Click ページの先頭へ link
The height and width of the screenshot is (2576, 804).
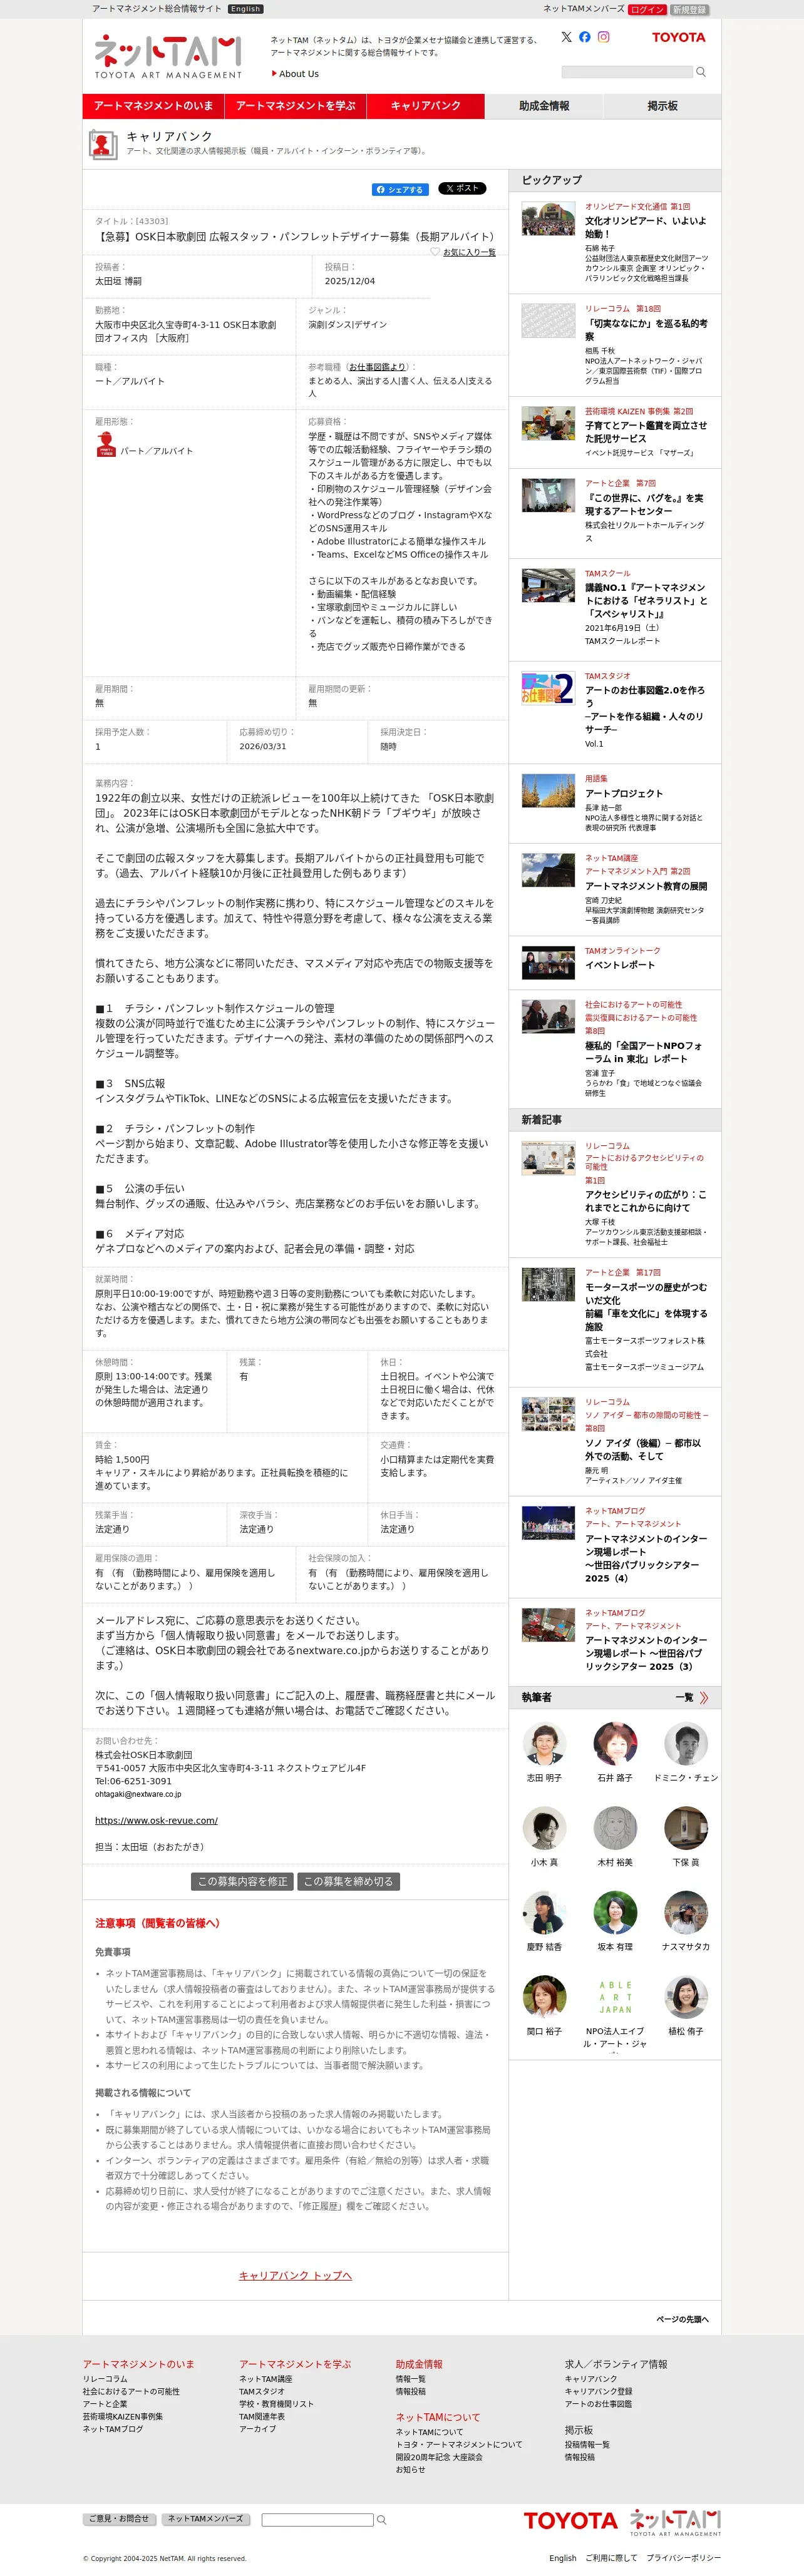[682, 2319]
